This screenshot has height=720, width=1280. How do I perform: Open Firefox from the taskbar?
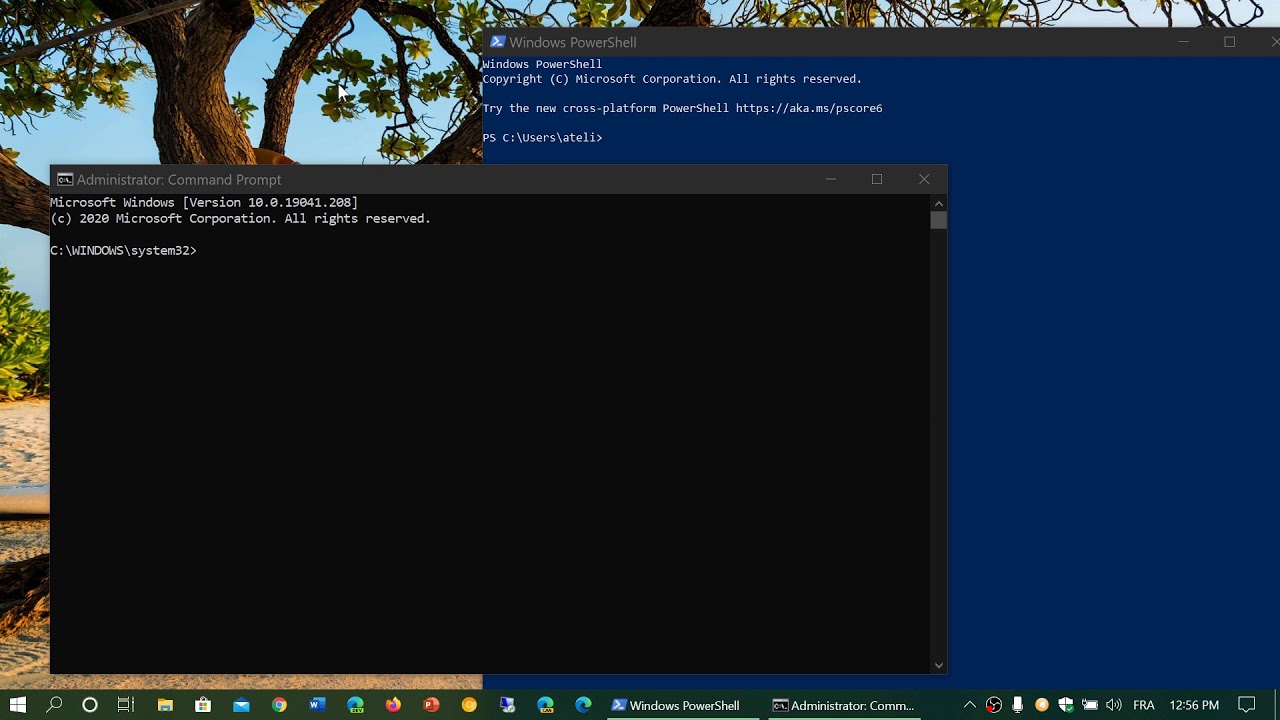(393, 705)
